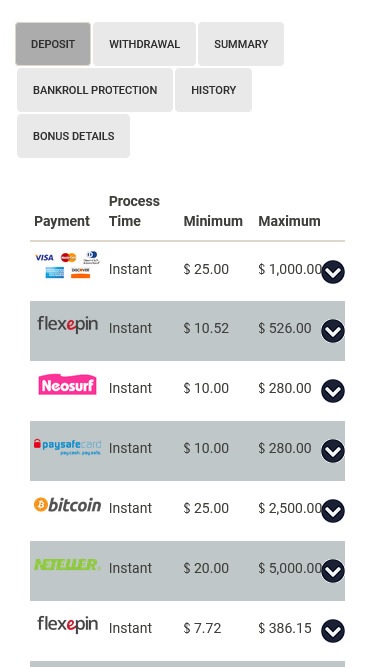Select the Deposit tab
Screen dimensions: 375x667
coord(53,44)
